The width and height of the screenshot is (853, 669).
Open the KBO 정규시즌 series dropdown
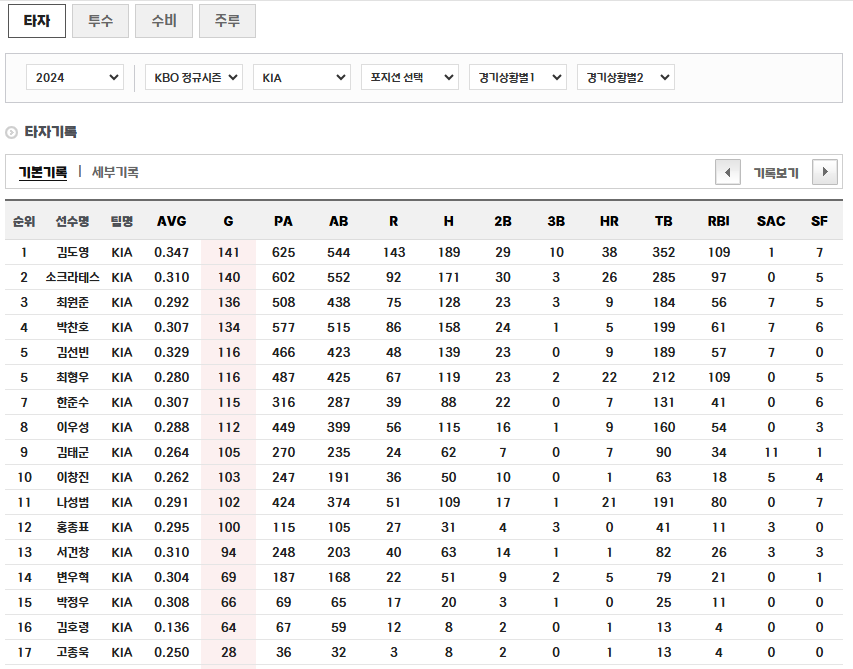(x=194, y=77)
